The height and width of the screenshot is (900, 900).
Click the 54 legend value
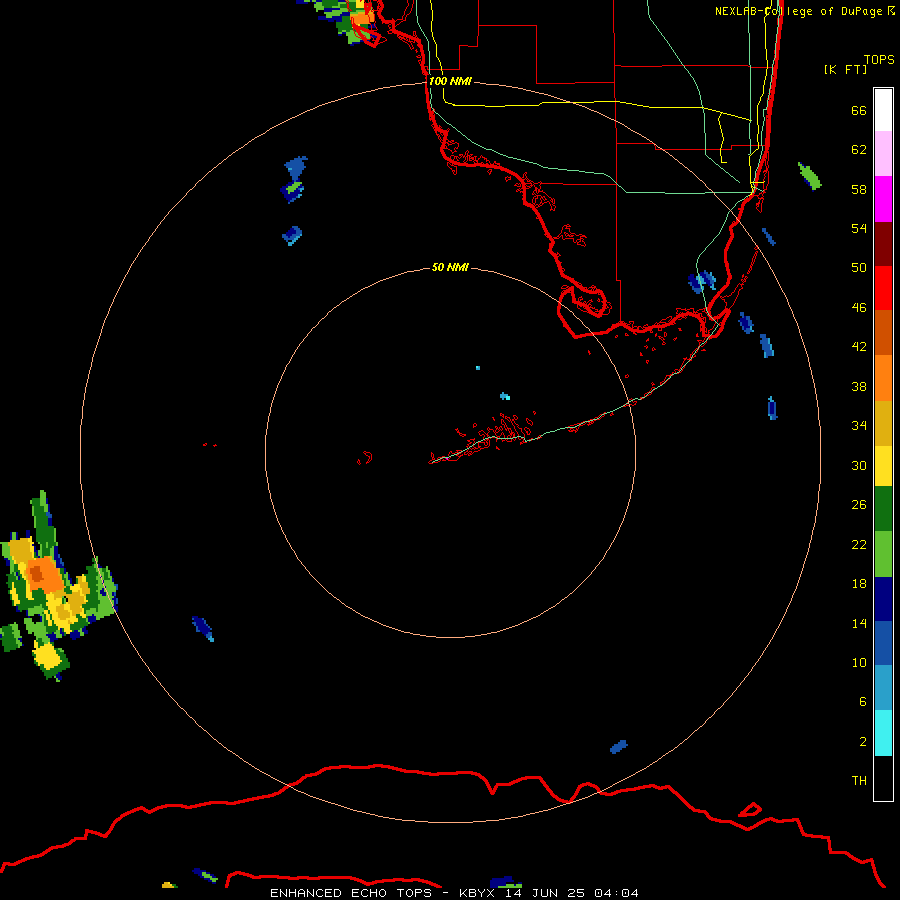pyautogui.click(x=859, y=228)
